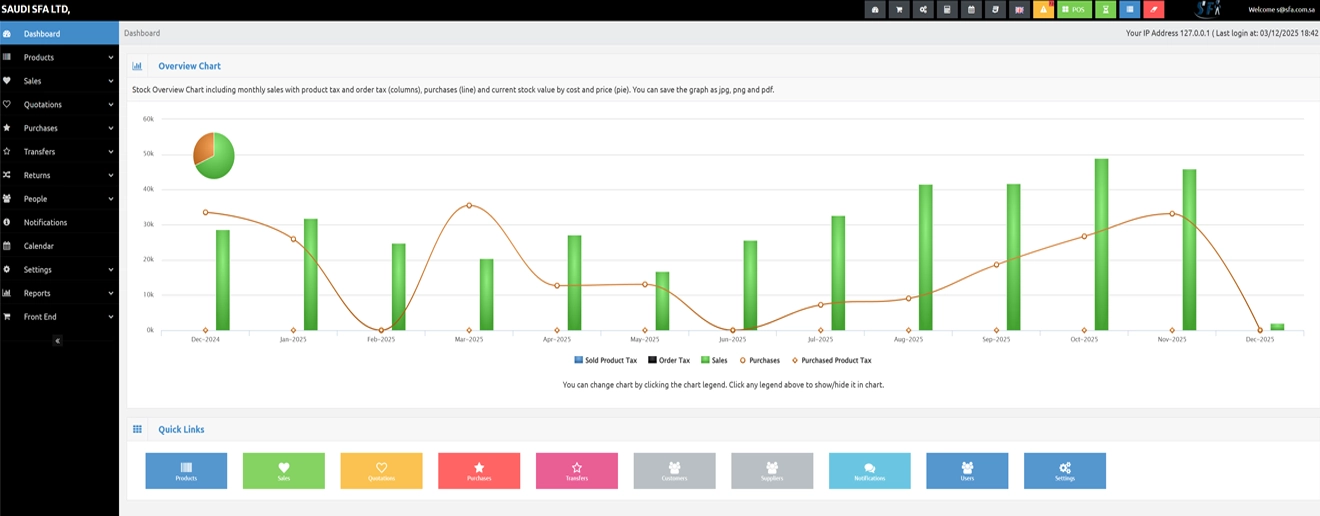This screenshot has width=1320, height=516.
Task: Expand the Products sidebar menu
Action: point(58,58)
